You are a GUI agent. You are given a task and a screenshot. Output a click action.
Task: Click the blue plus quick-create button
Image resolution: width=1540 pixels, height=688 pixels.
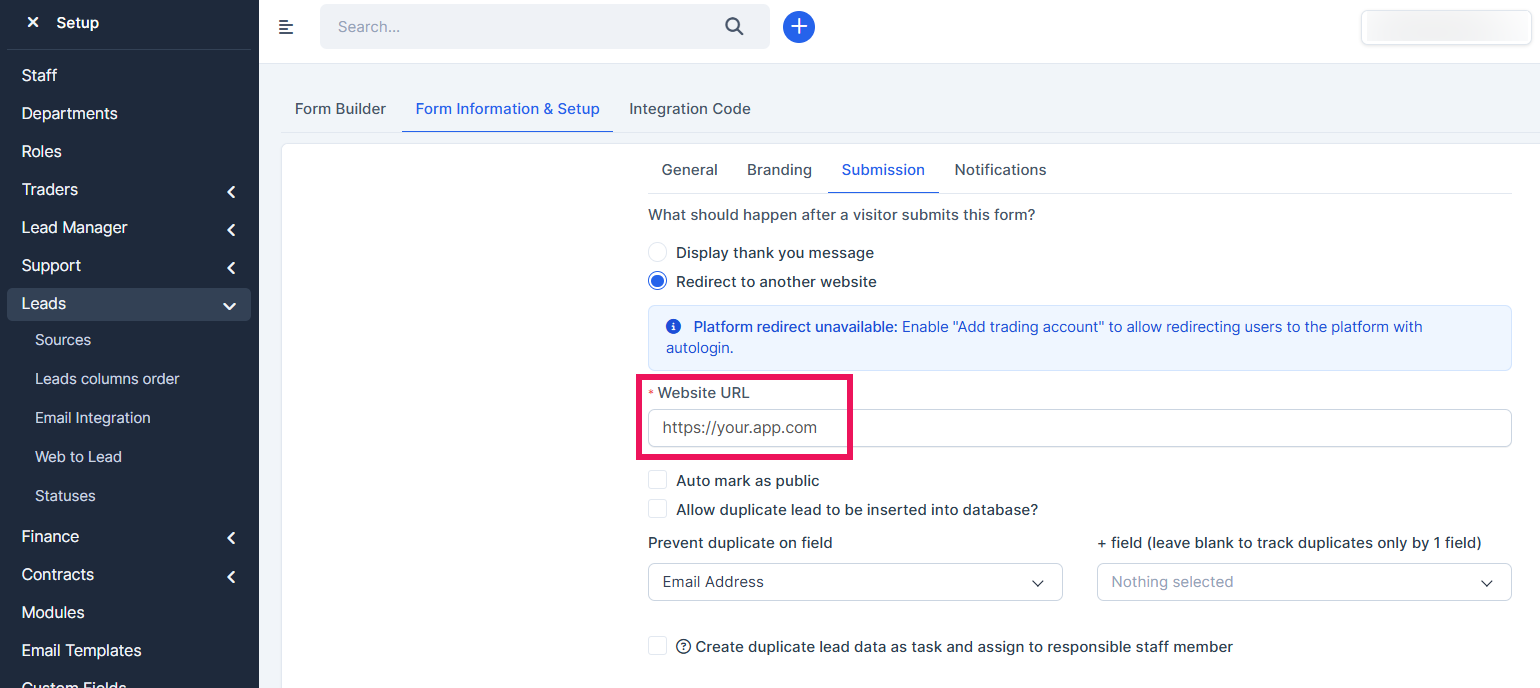798,27
